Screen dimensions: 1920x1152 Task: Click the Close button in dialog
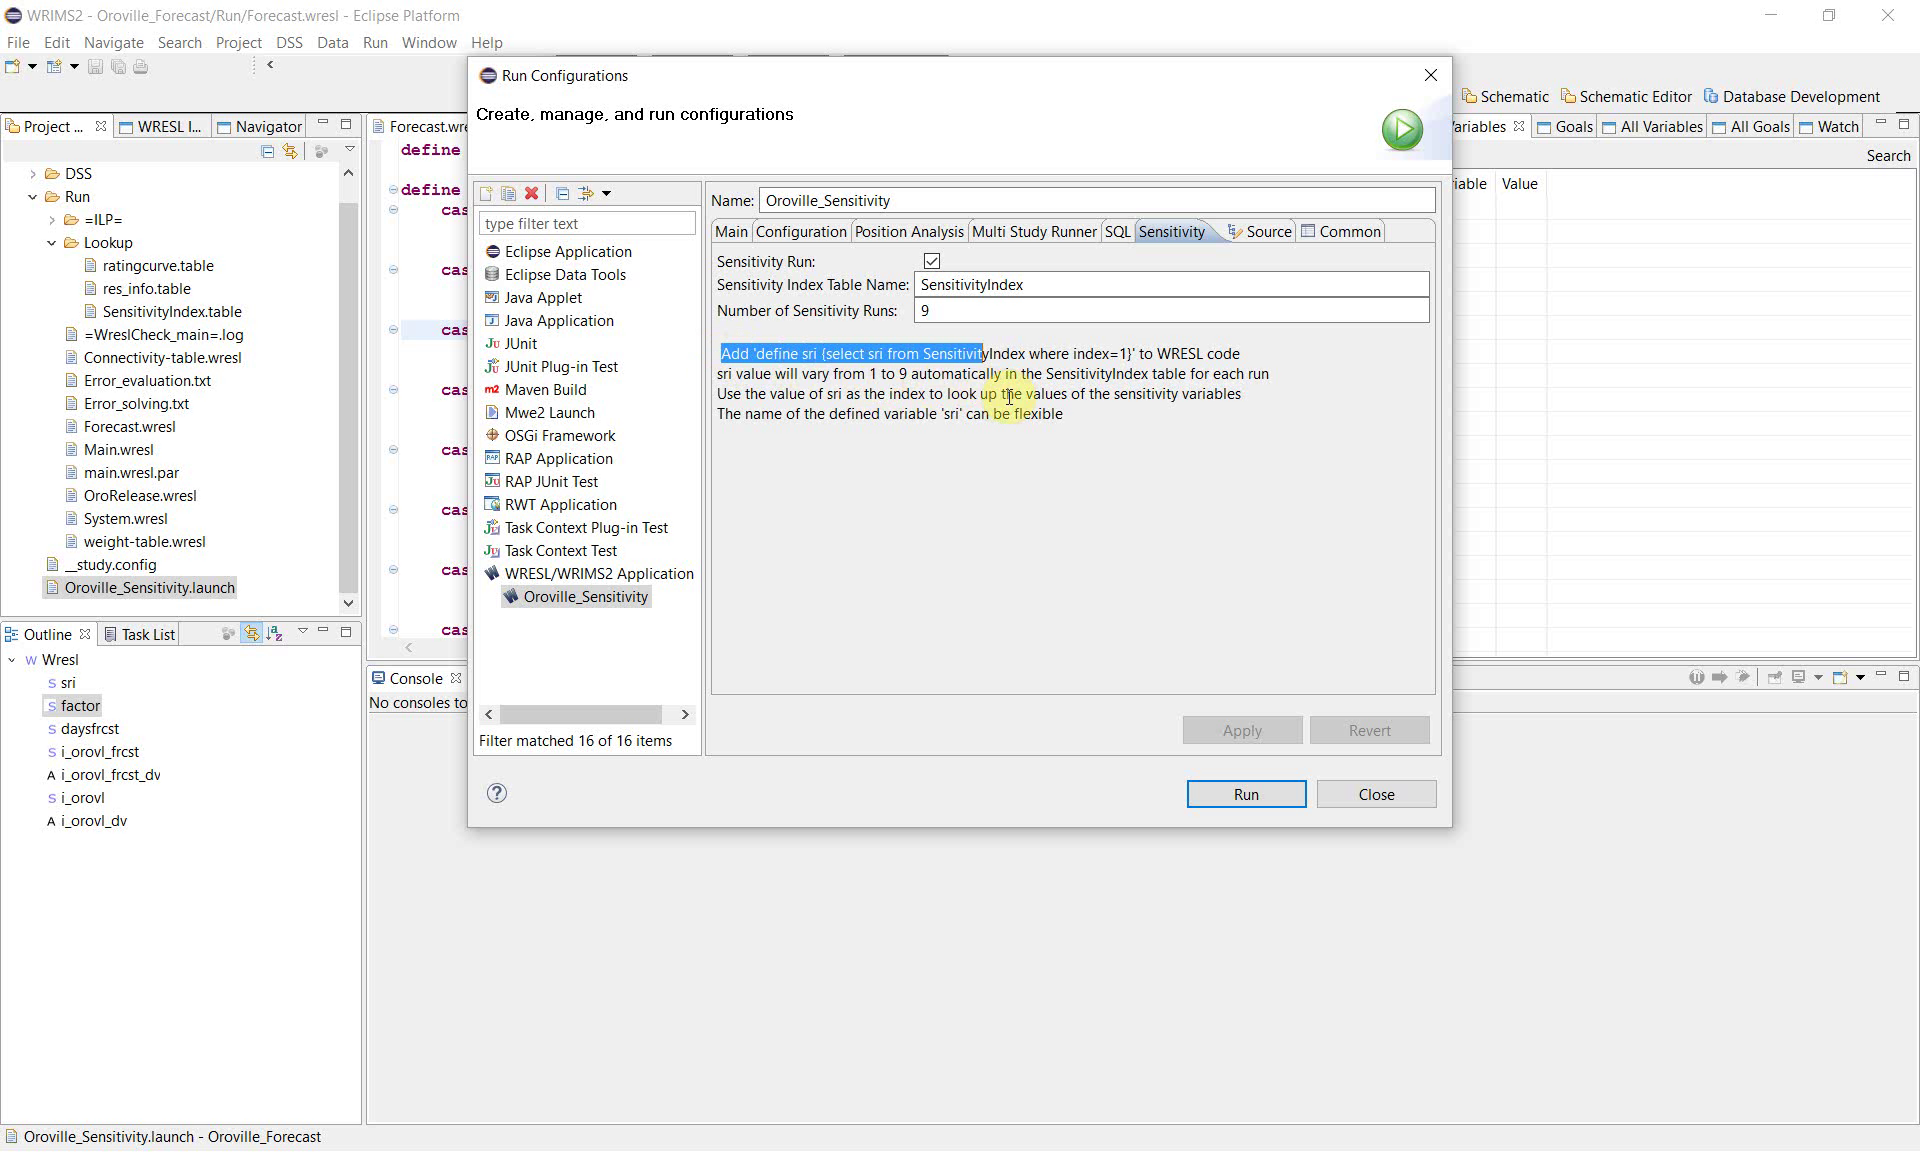(x=1376, y=794)
